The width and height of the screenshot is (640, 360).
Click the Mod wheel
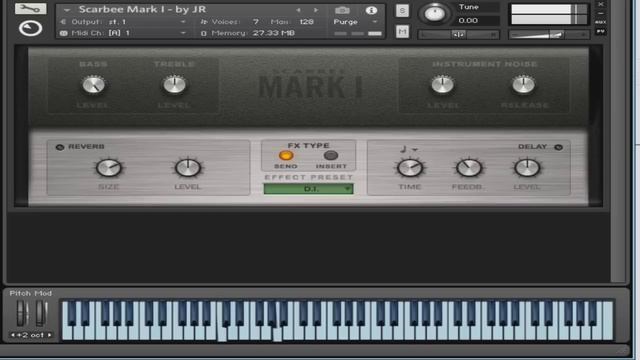tap(41, 313)
